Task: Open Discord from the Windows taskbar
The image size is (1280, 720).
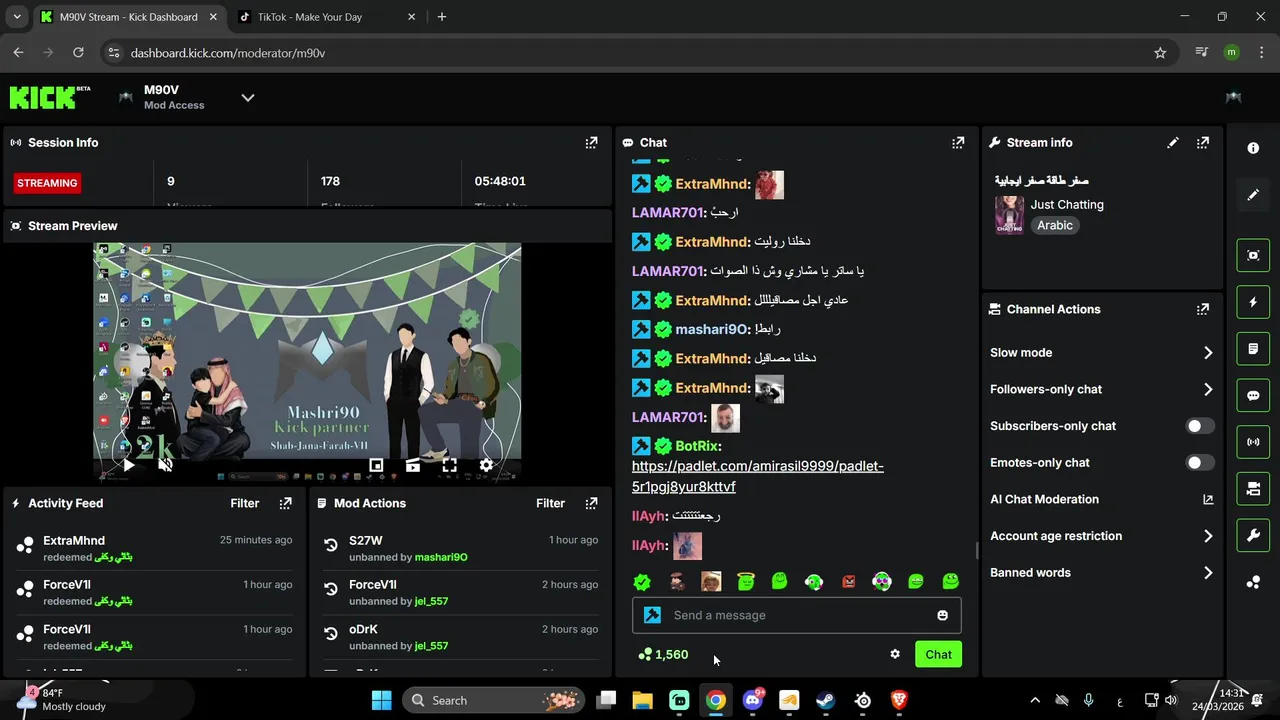Action: 752,700
